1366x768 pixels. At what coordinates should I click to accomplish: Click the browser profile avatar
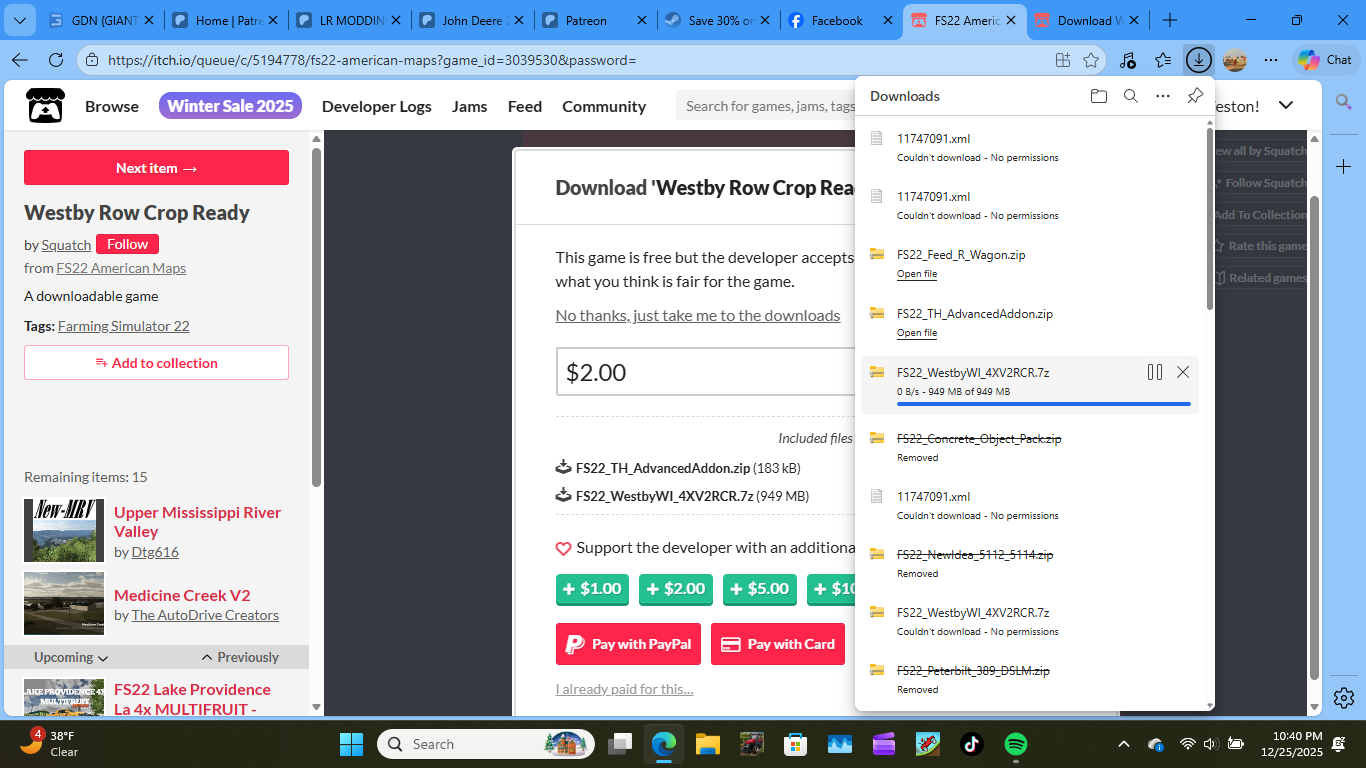click(1235, 60)
